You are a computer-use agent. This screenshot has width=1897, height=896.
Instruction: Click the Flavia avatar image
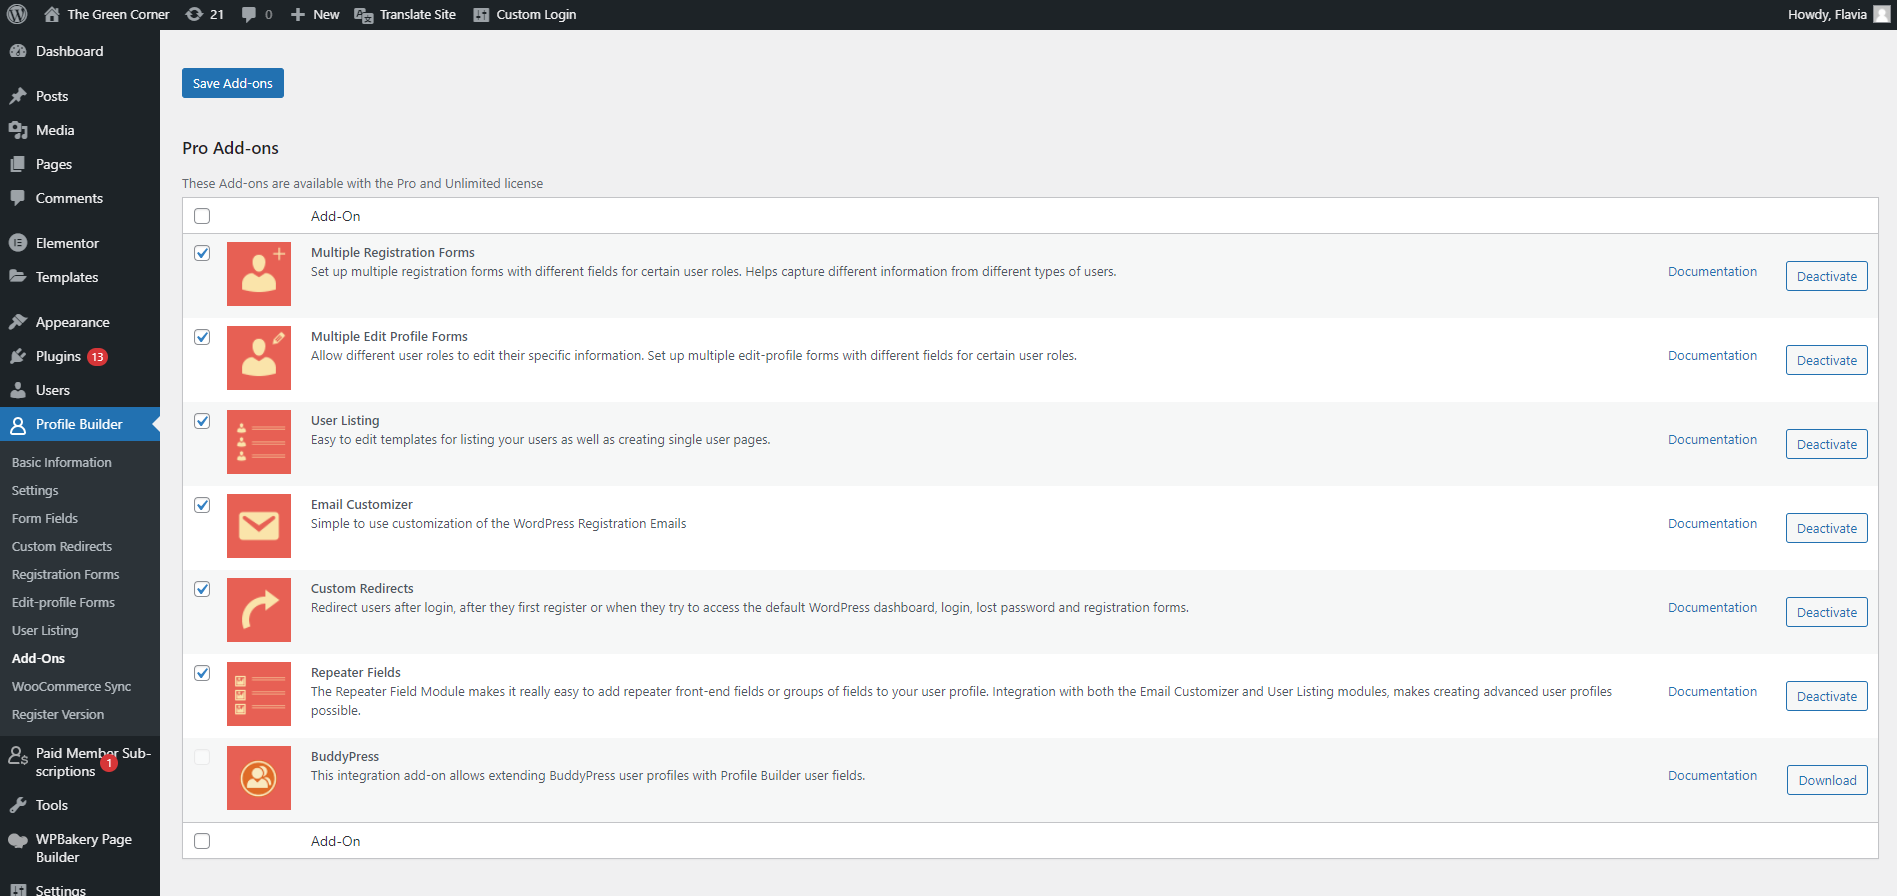click(x=1881, y=14)
